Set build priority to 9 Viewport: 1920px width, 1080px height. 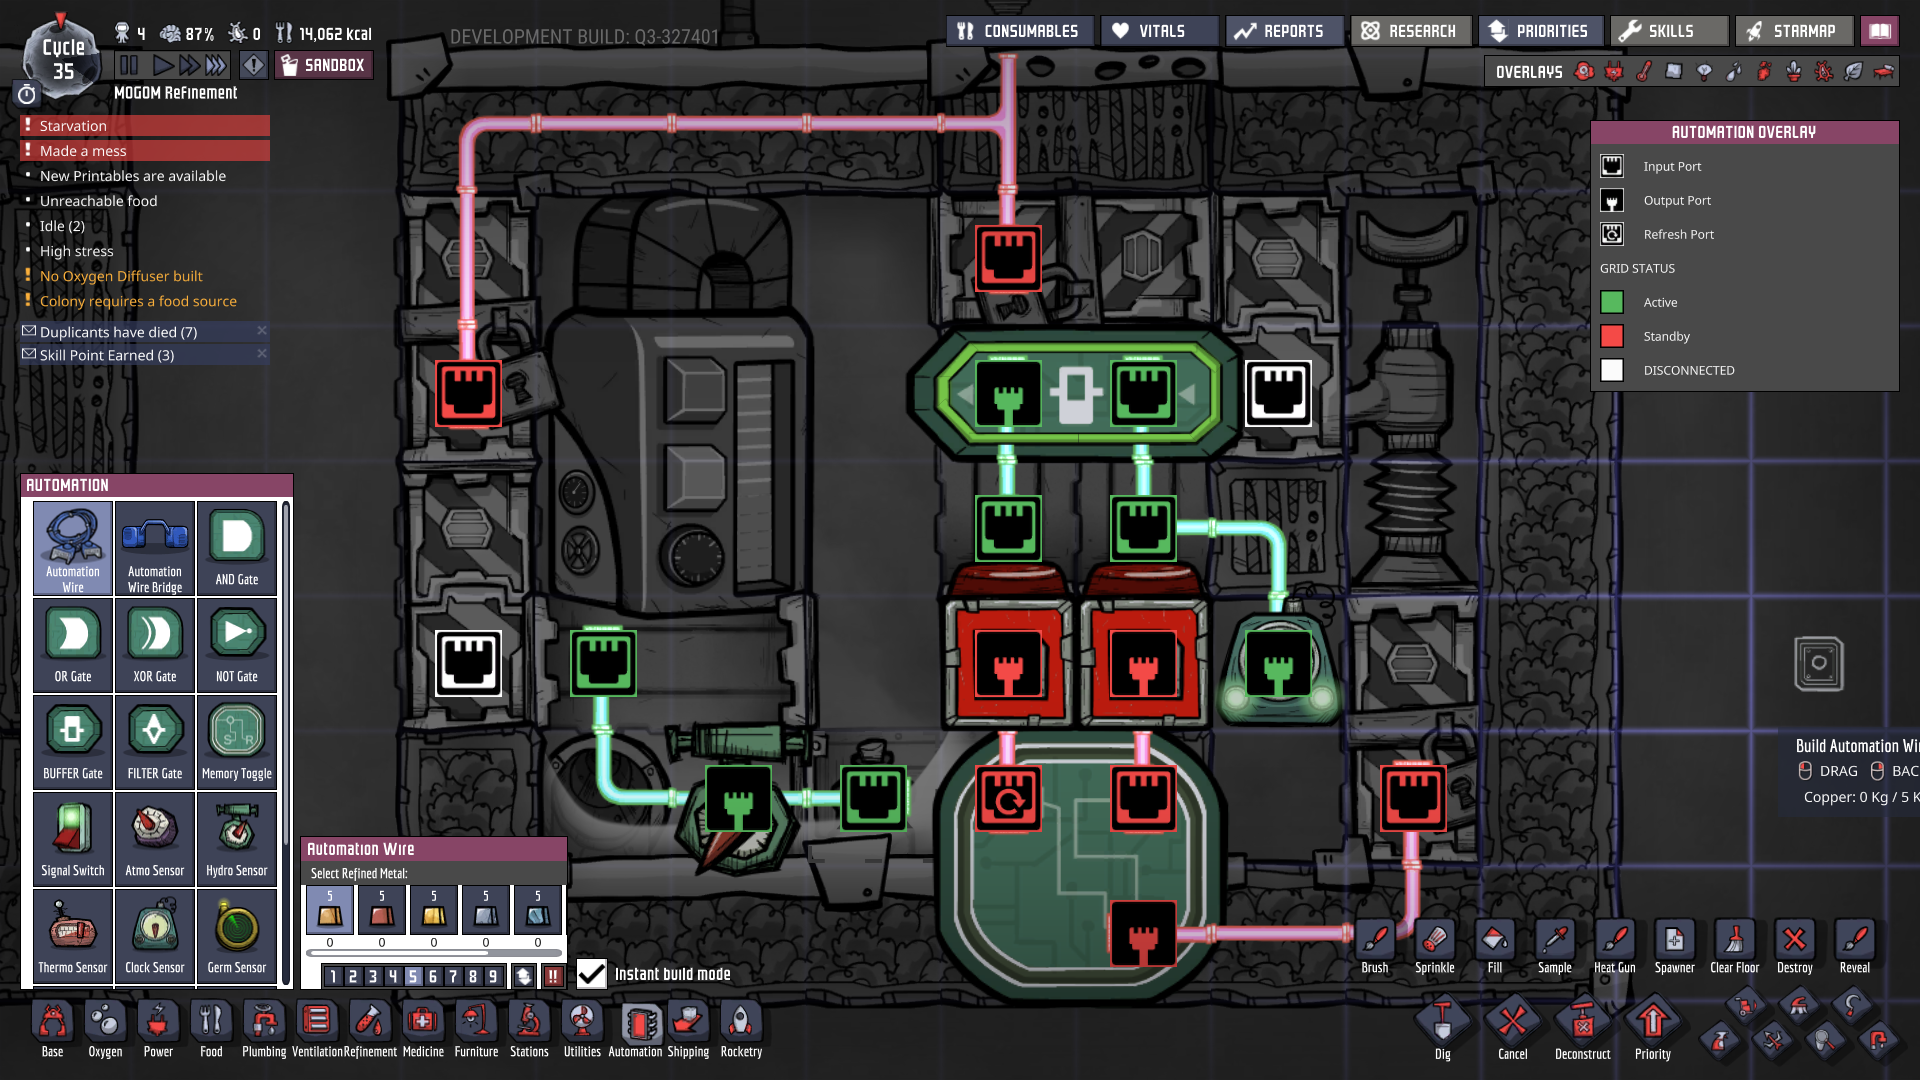coord(493,976)
